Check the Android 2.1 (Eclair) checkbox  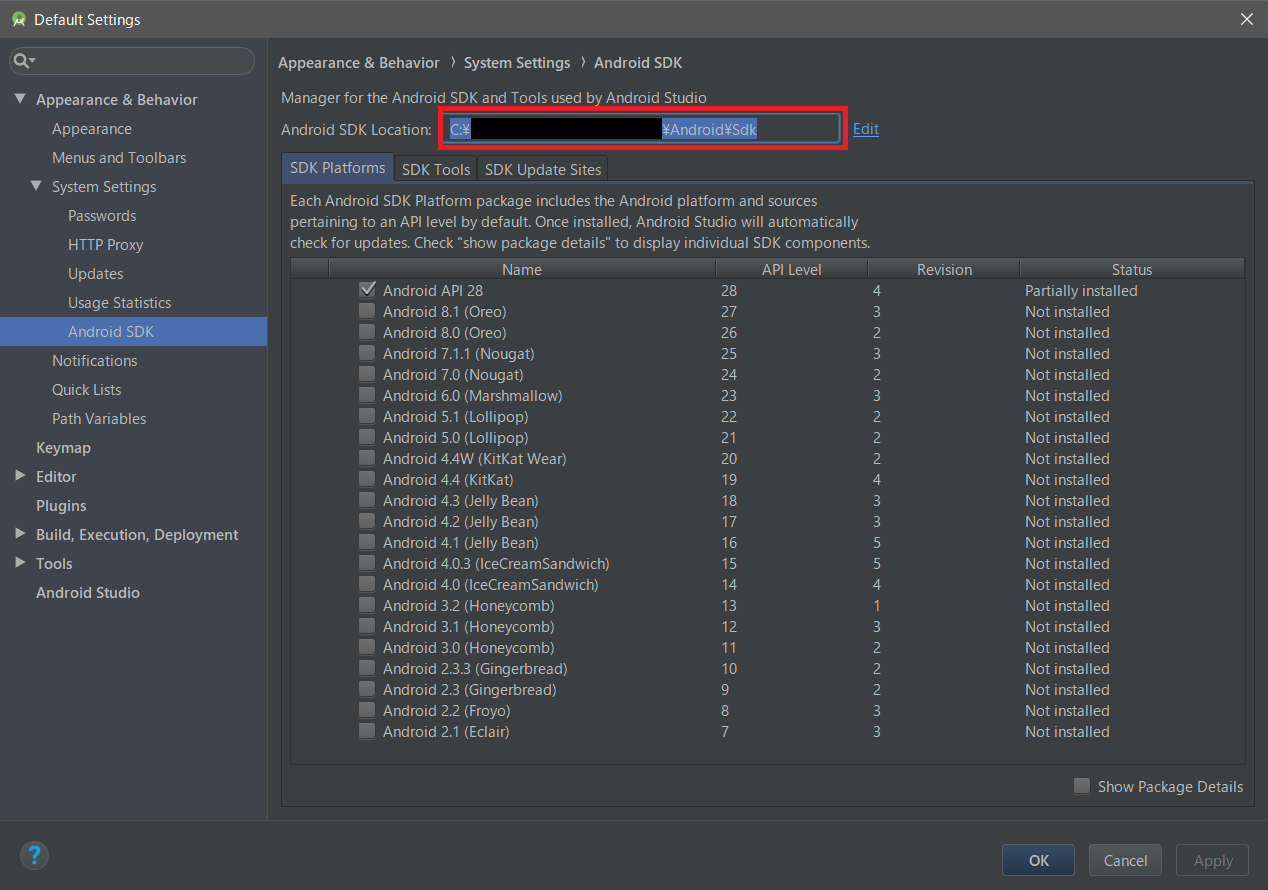point(367,731)
